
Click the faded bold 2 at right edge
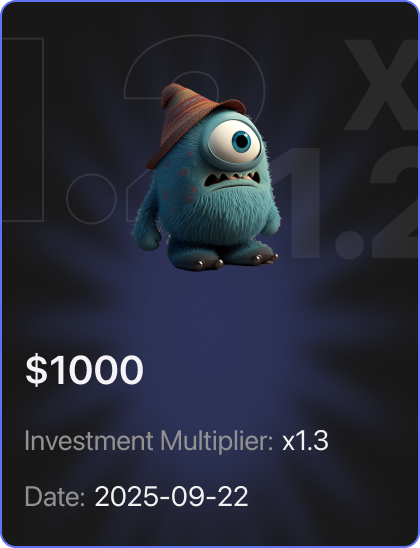(395, 203)
